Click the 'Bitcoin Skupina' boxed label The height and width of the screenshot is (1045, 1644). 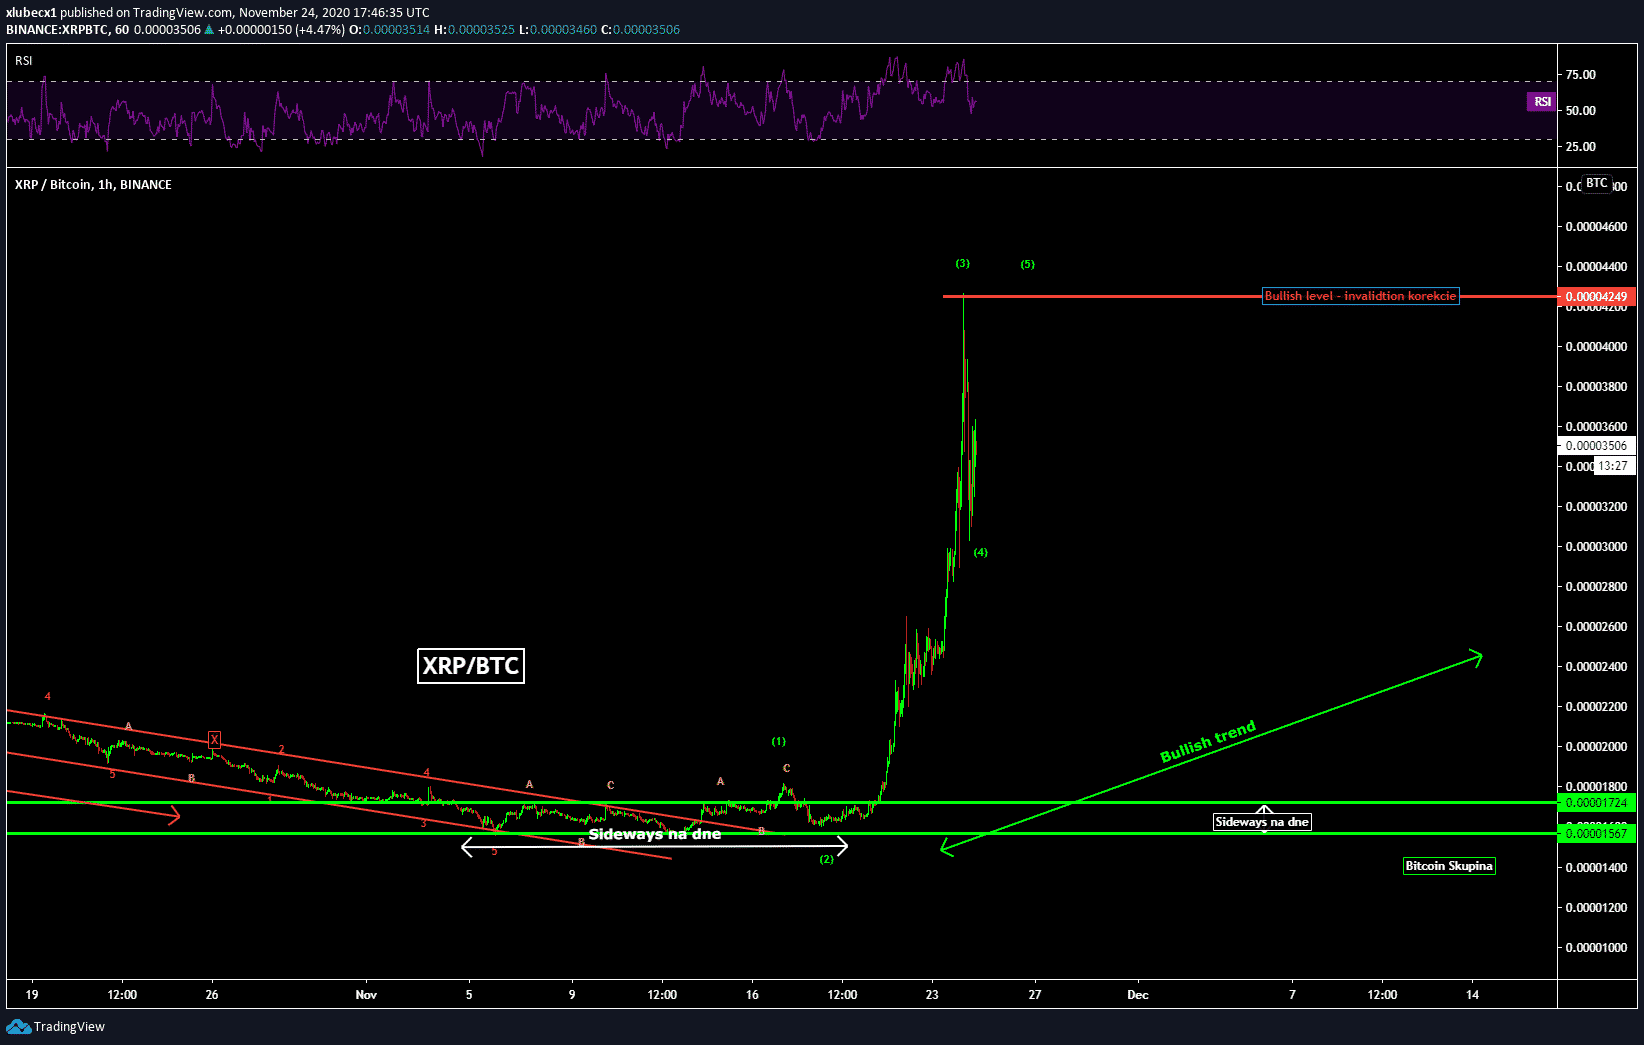(x=1448, y=866)
